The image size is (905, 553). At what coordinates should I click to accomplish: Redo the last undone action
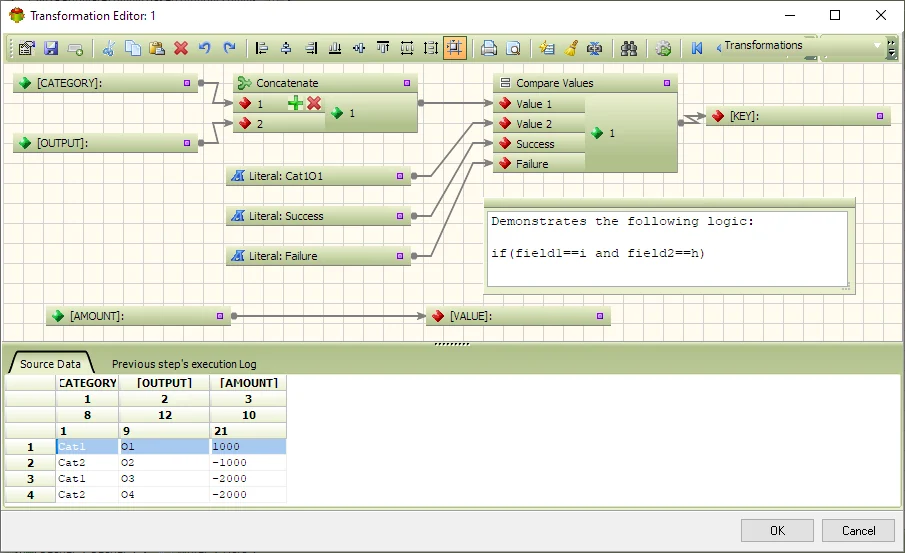(229, 48)
